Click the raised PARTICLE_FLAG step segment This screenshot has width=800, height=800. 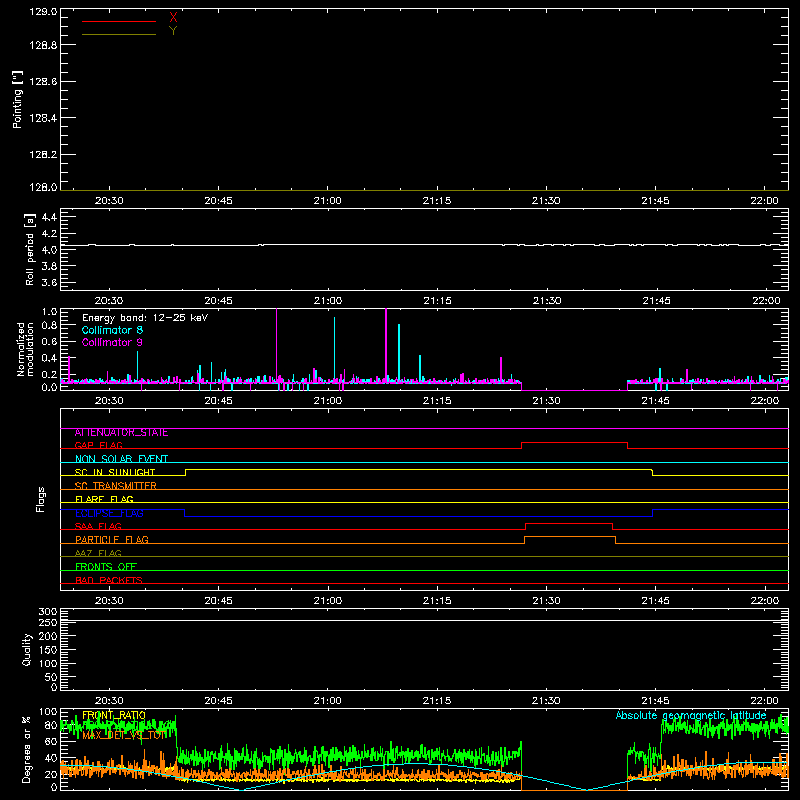570,537
